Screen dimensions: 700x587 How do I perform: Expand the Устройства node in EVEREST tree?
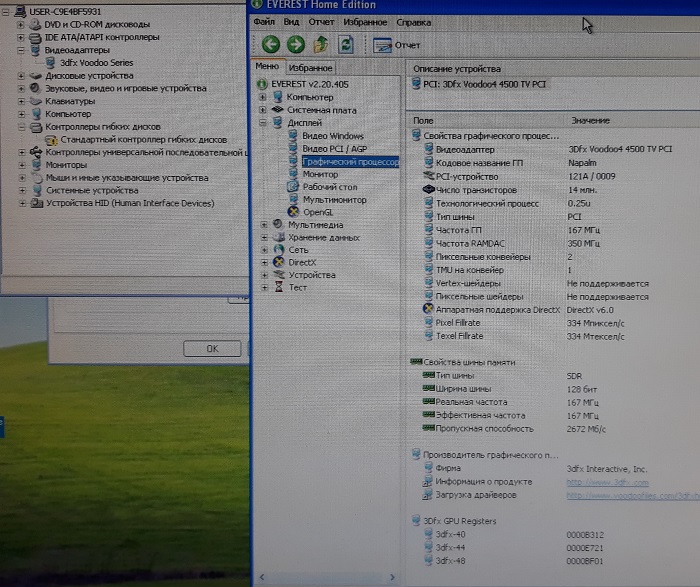264,275
